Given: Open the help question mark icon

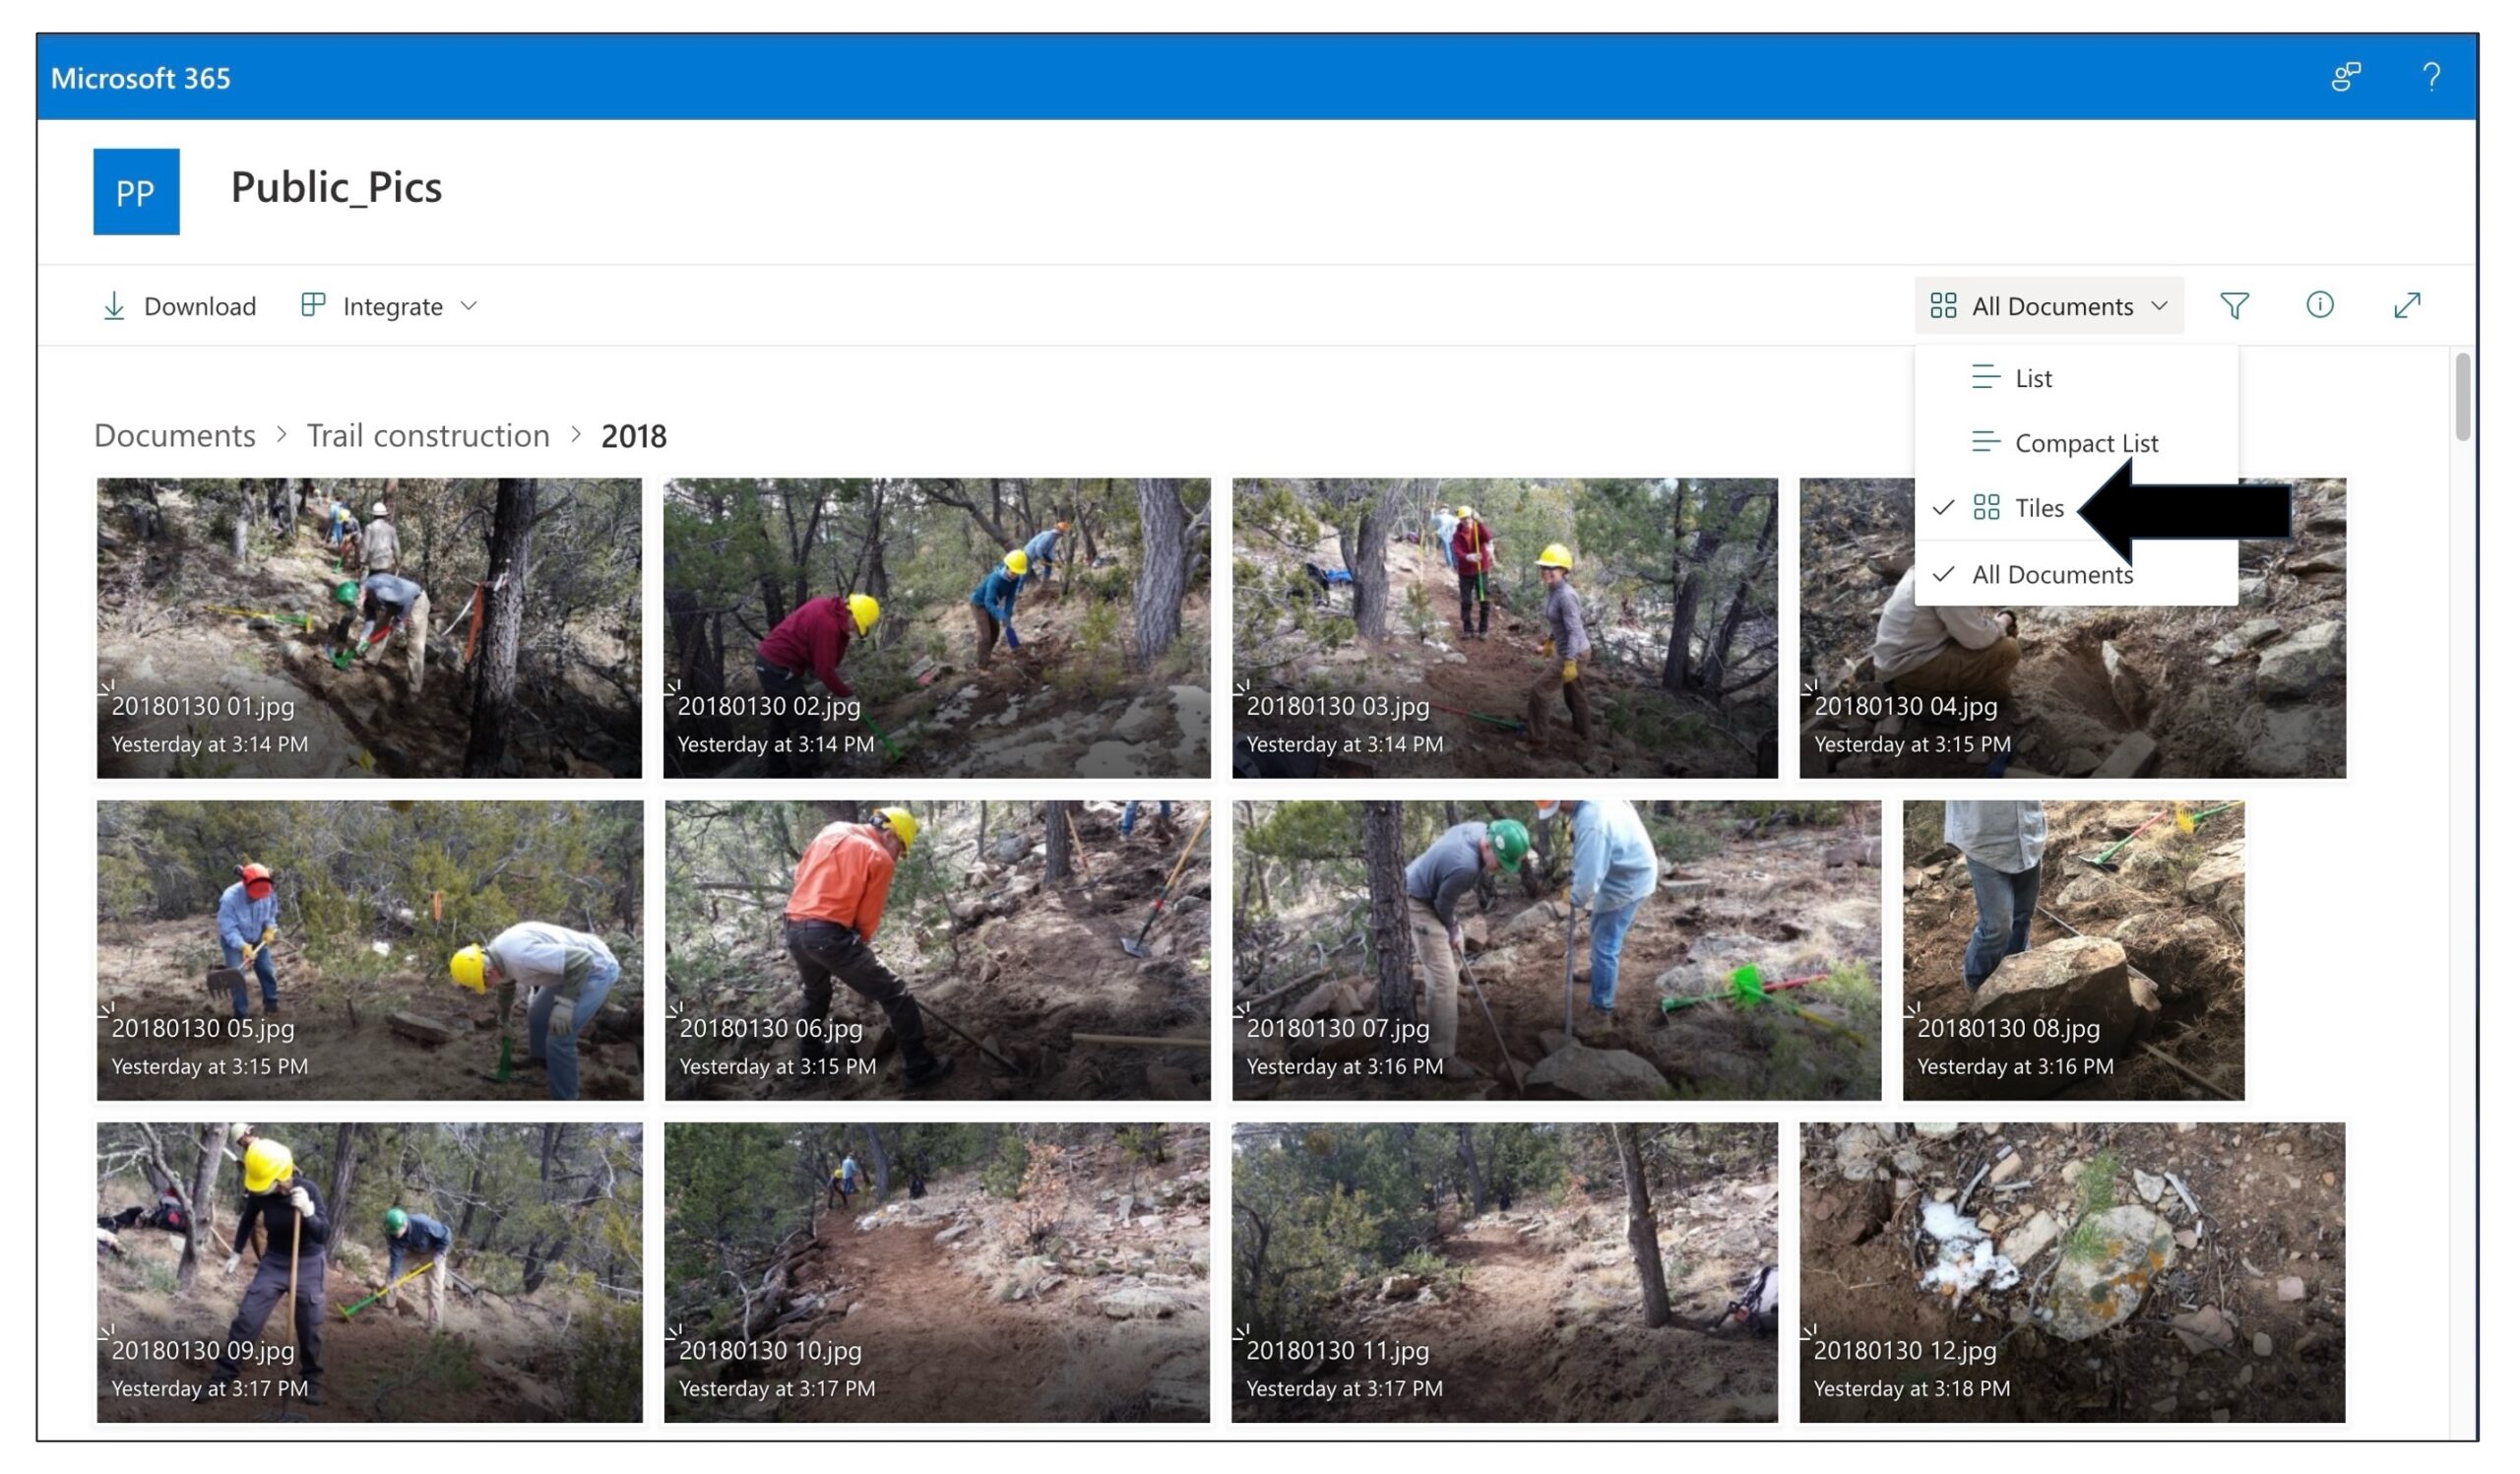Looking at the screenshot, I should tap(2431, 77).
